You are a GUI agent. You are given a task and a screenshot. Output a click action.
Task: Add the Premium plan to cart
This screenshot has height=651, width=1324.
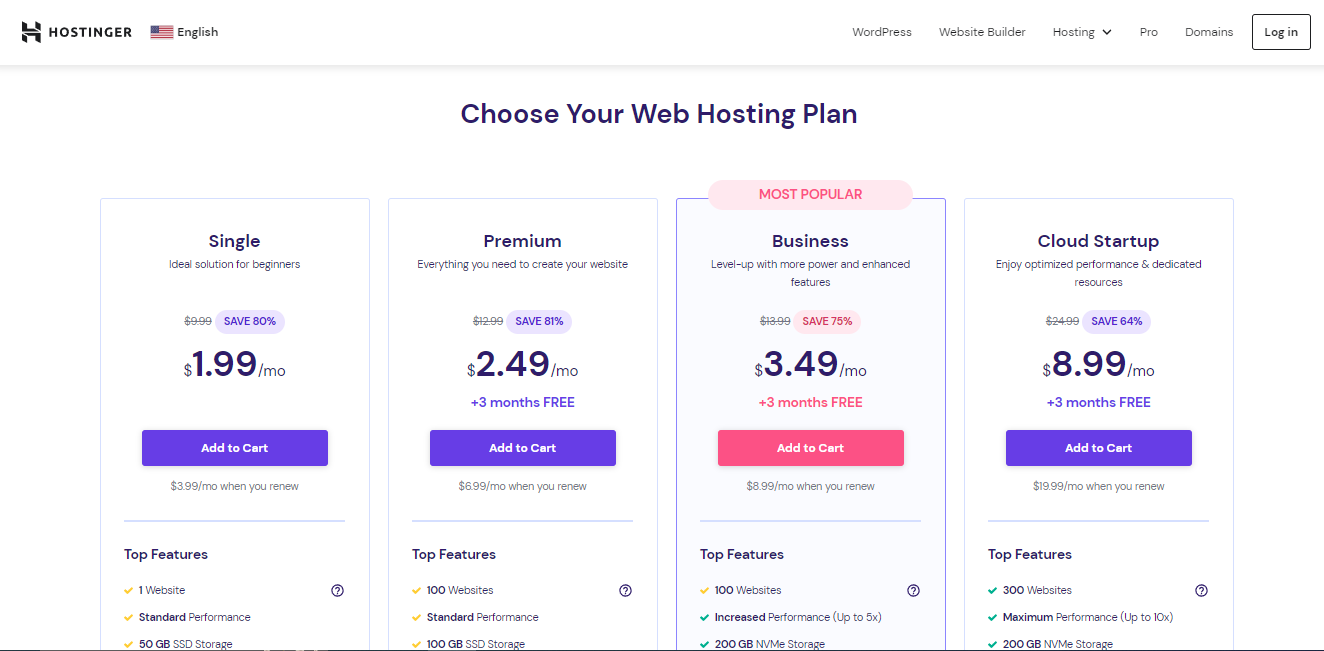(x=523, y=448)
